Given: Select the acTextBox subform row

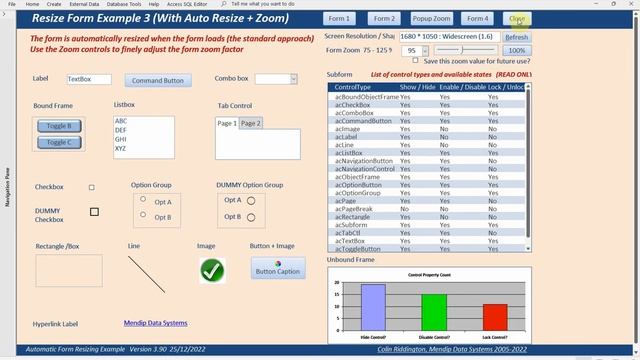Looking at the screenshot, I should [427, 241].
